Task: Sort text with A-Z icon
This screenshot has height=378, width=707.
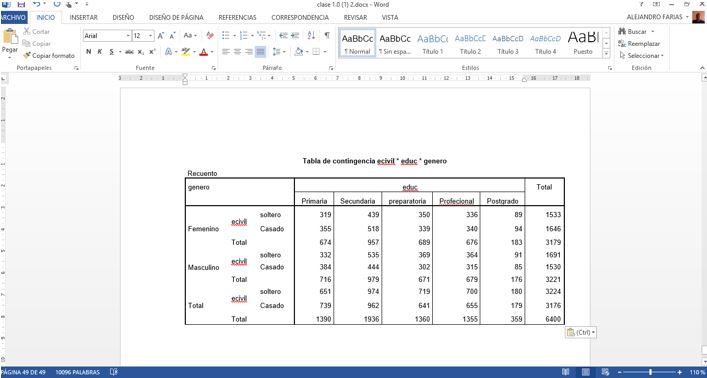Action: 311,36
